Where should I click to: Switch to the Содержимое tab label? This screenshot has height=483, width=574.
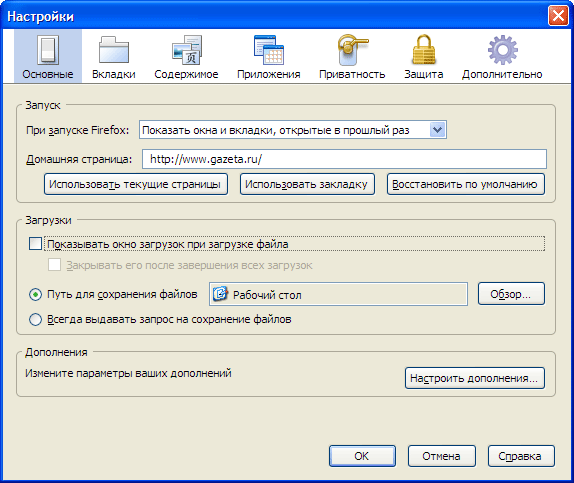point(186,74)
